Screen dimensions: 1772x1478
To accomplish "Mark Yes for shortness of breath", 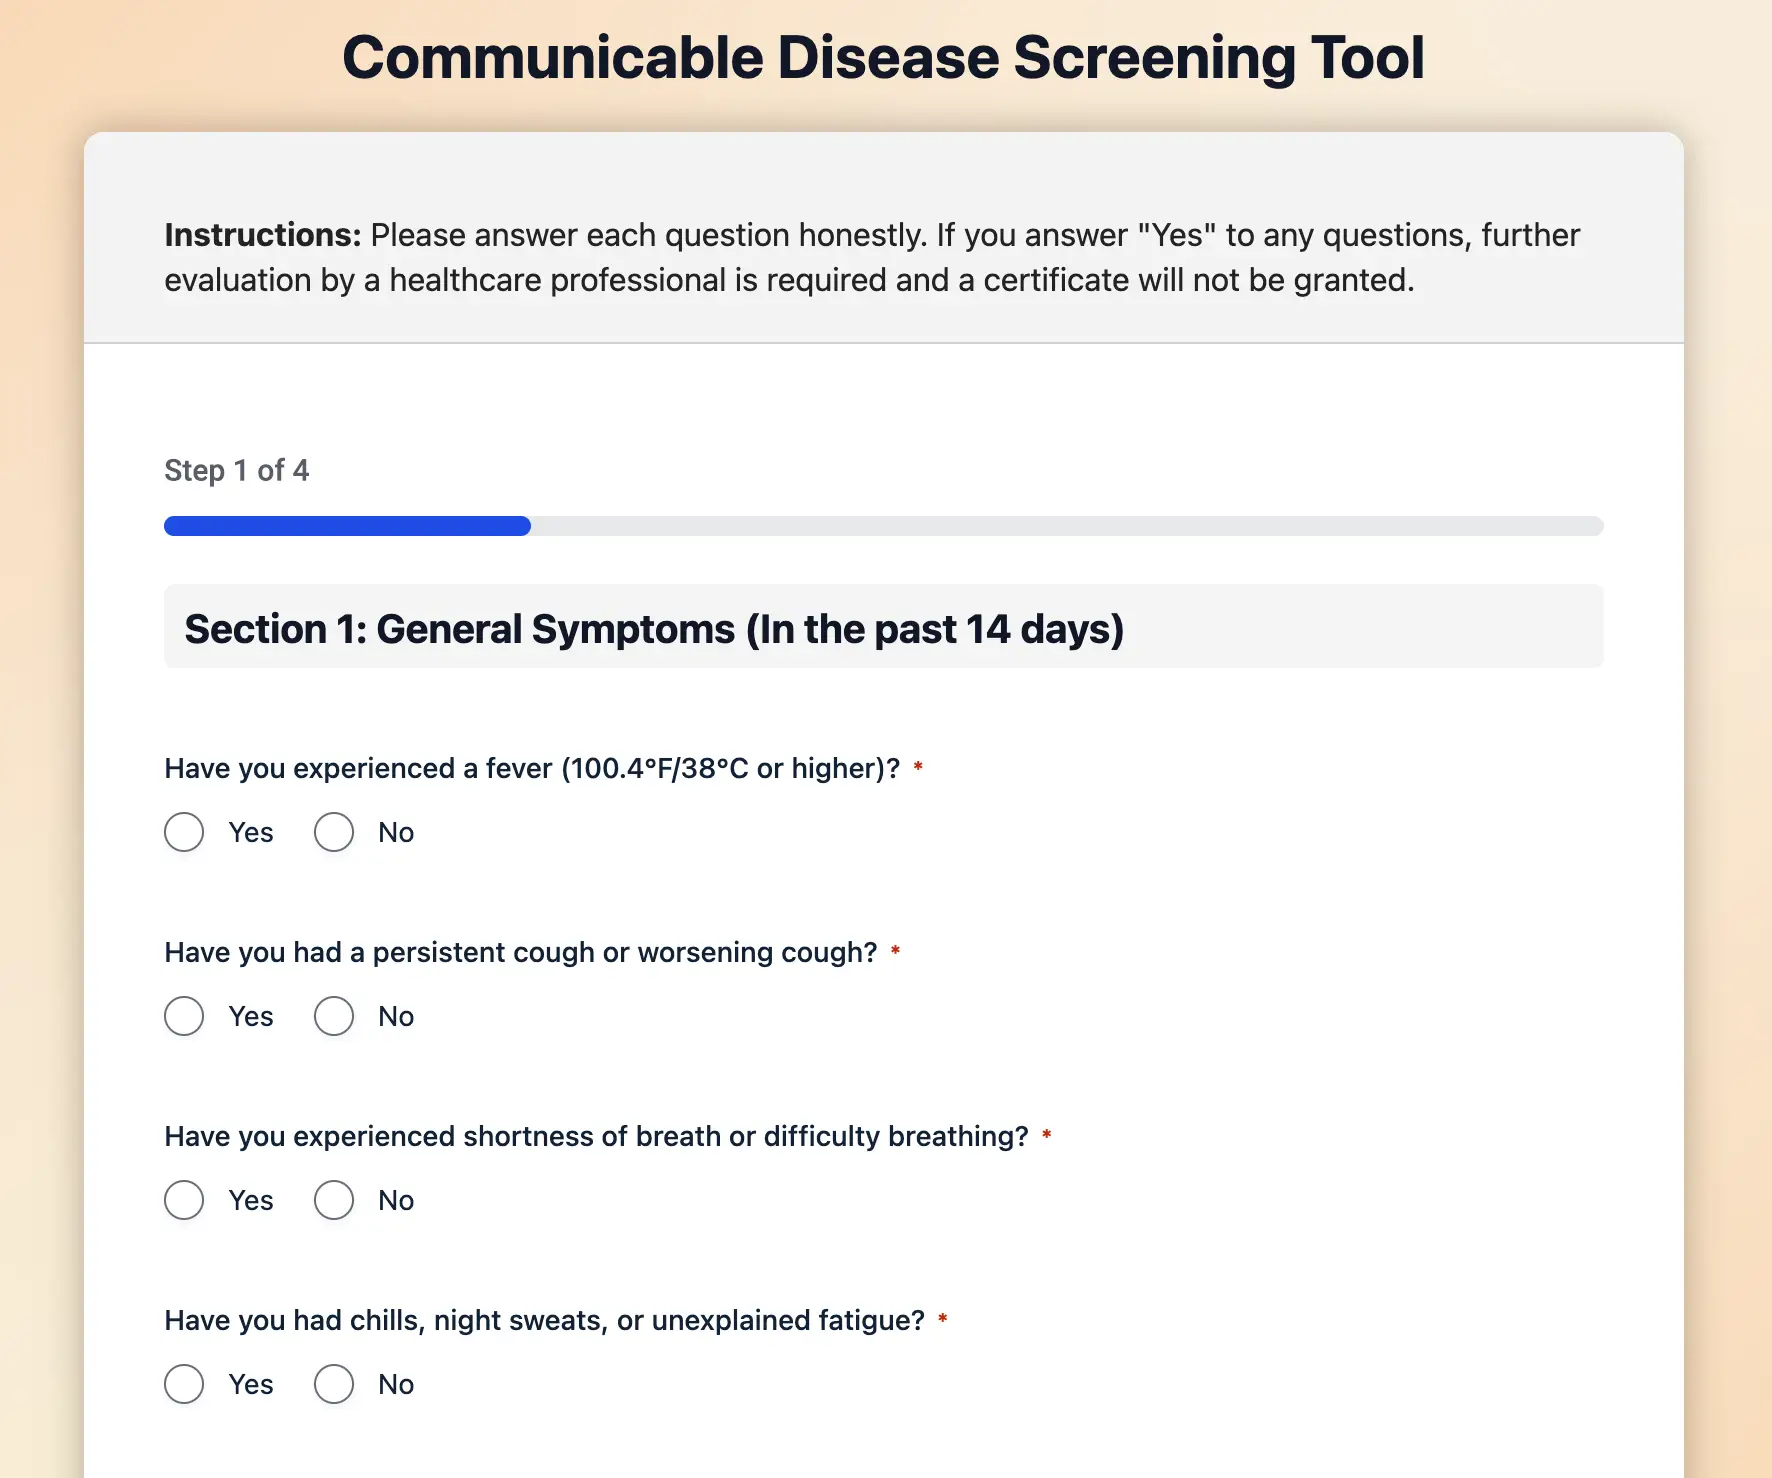I will [184, 1200].
